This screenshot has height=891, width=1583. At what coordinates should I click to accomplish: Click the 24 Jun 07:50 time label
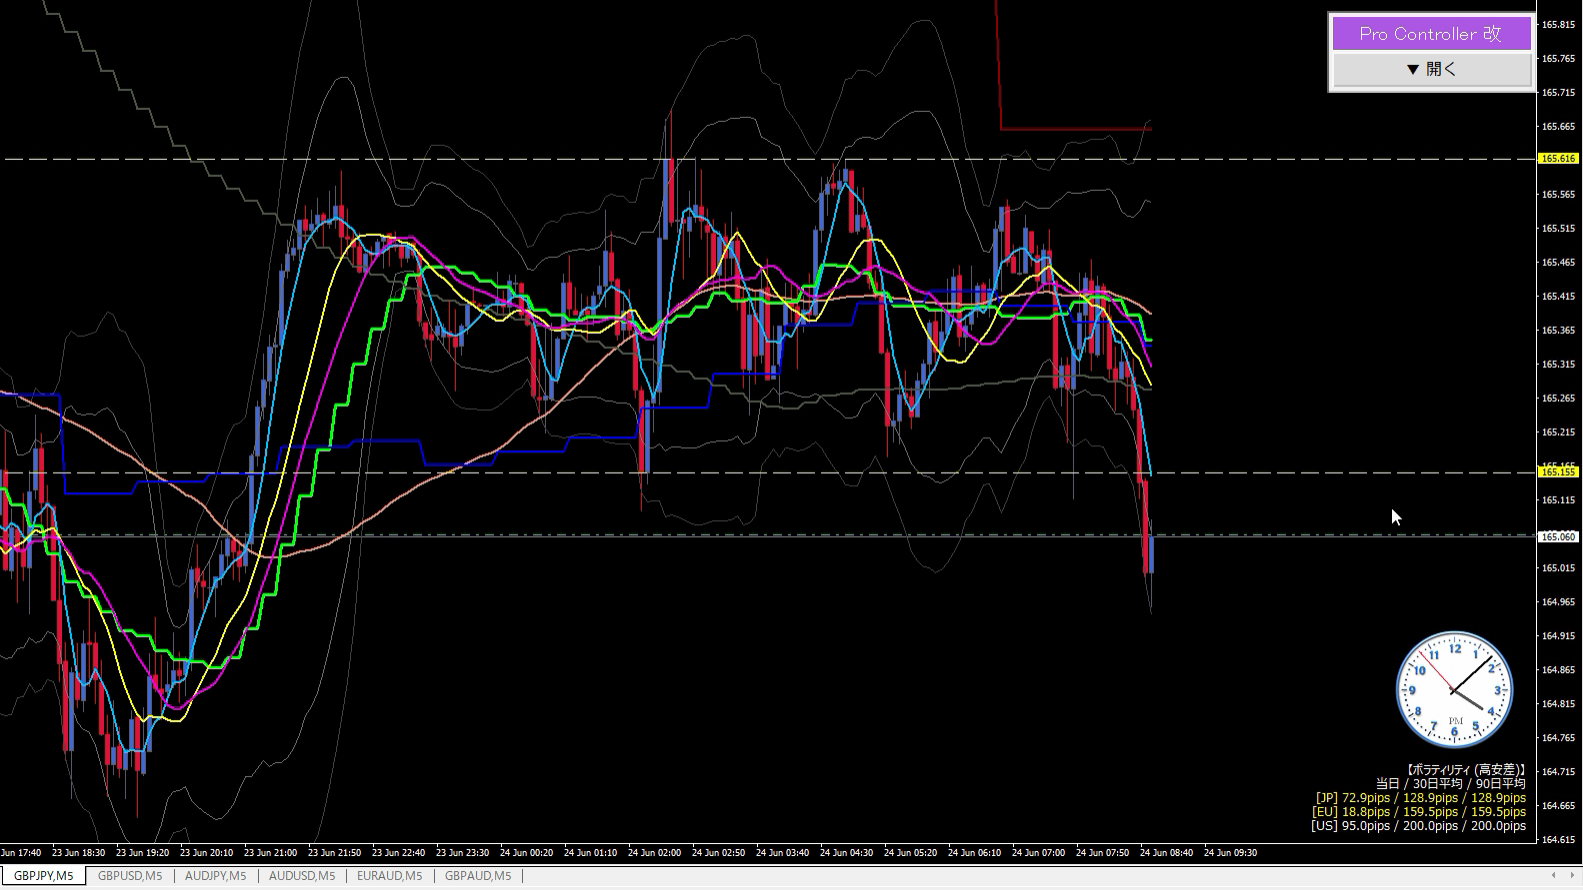pyautogui.click(x=1102, y=853)
